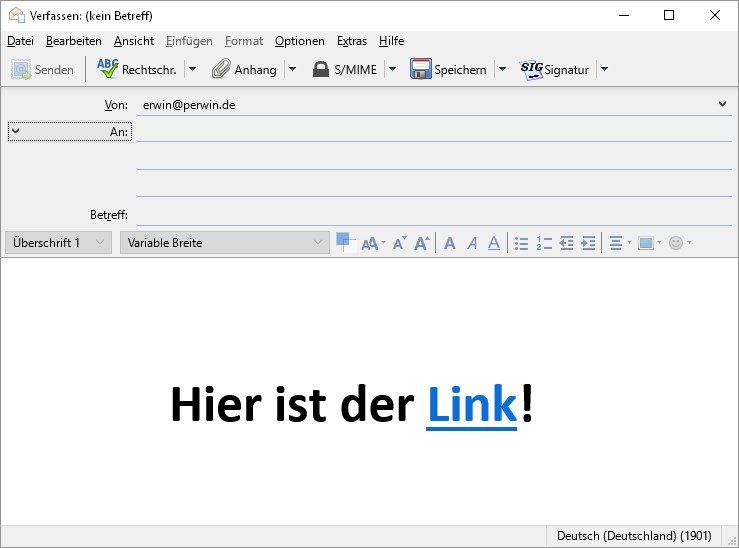Screen dimensions: 739x548
Task: Click the S/MIME lock button
Action: [345, 70]
